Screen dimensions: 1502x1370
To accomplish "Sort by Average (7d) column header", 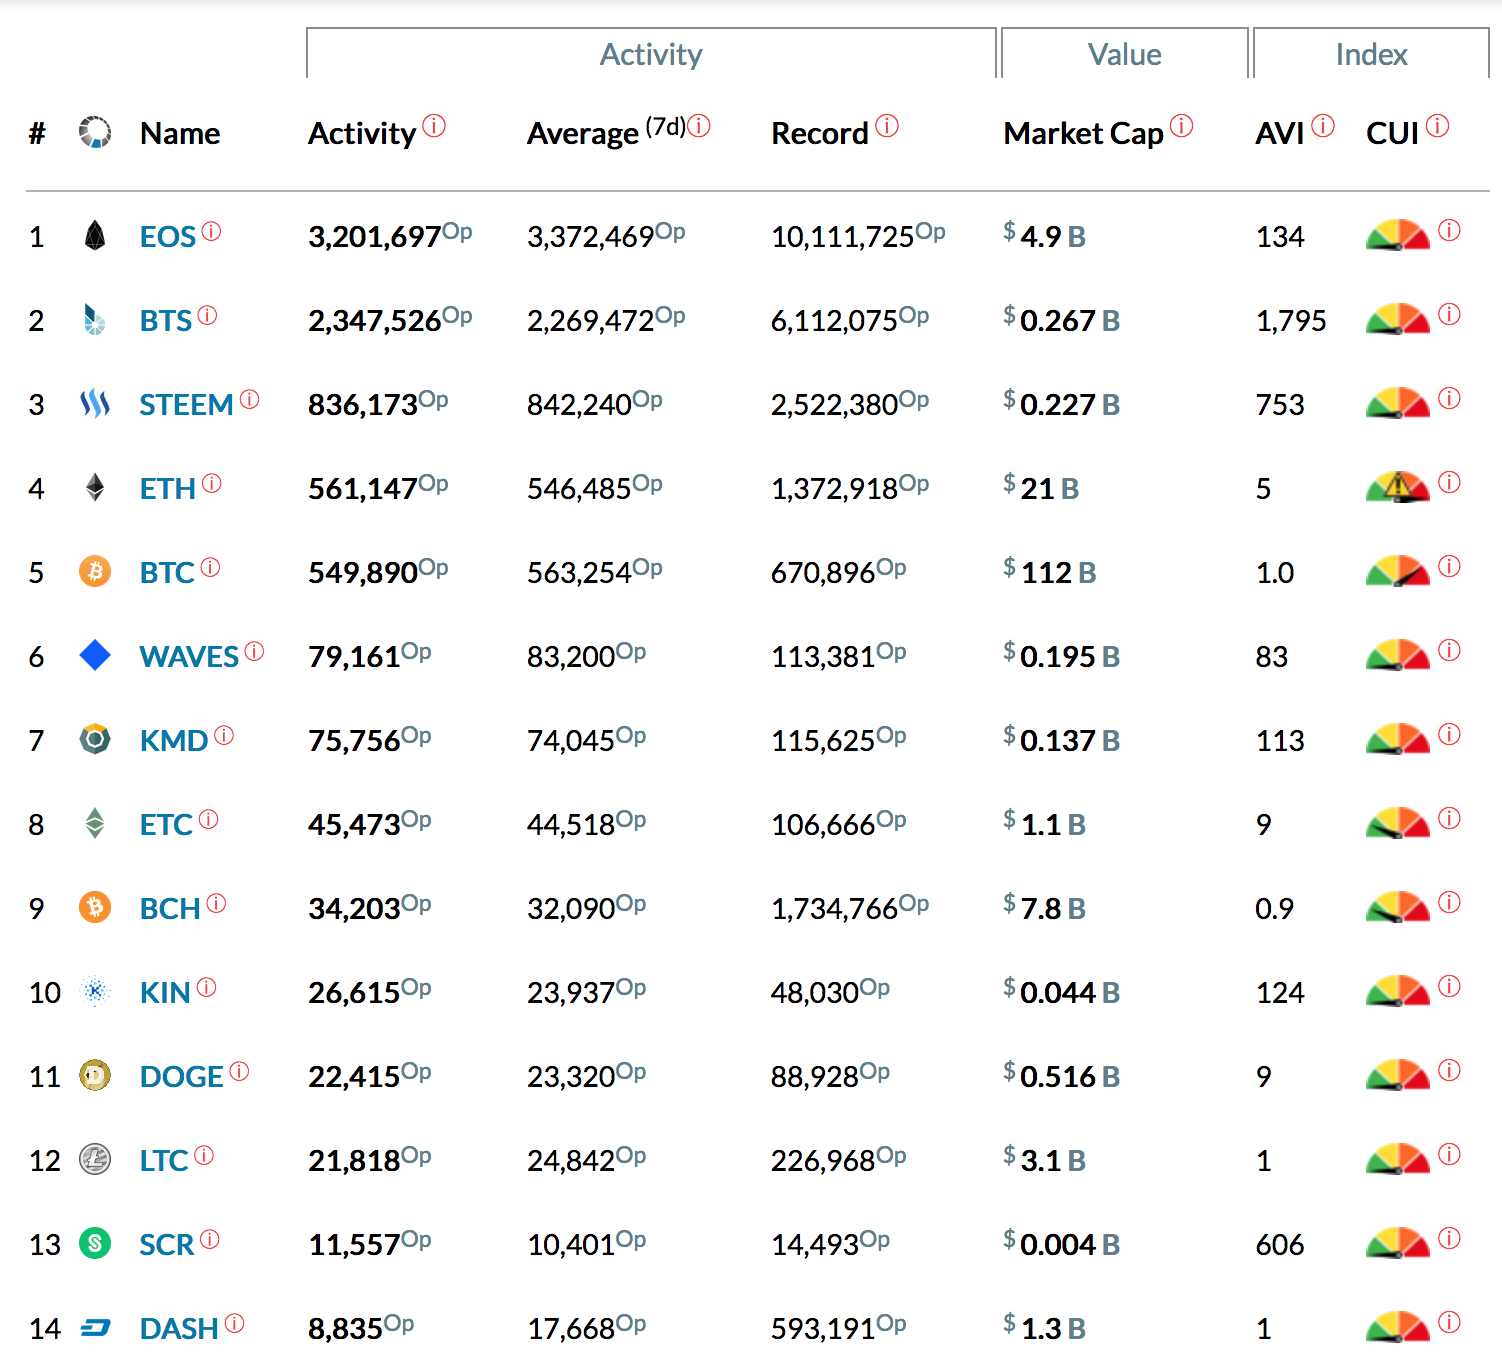I will 583,134.
